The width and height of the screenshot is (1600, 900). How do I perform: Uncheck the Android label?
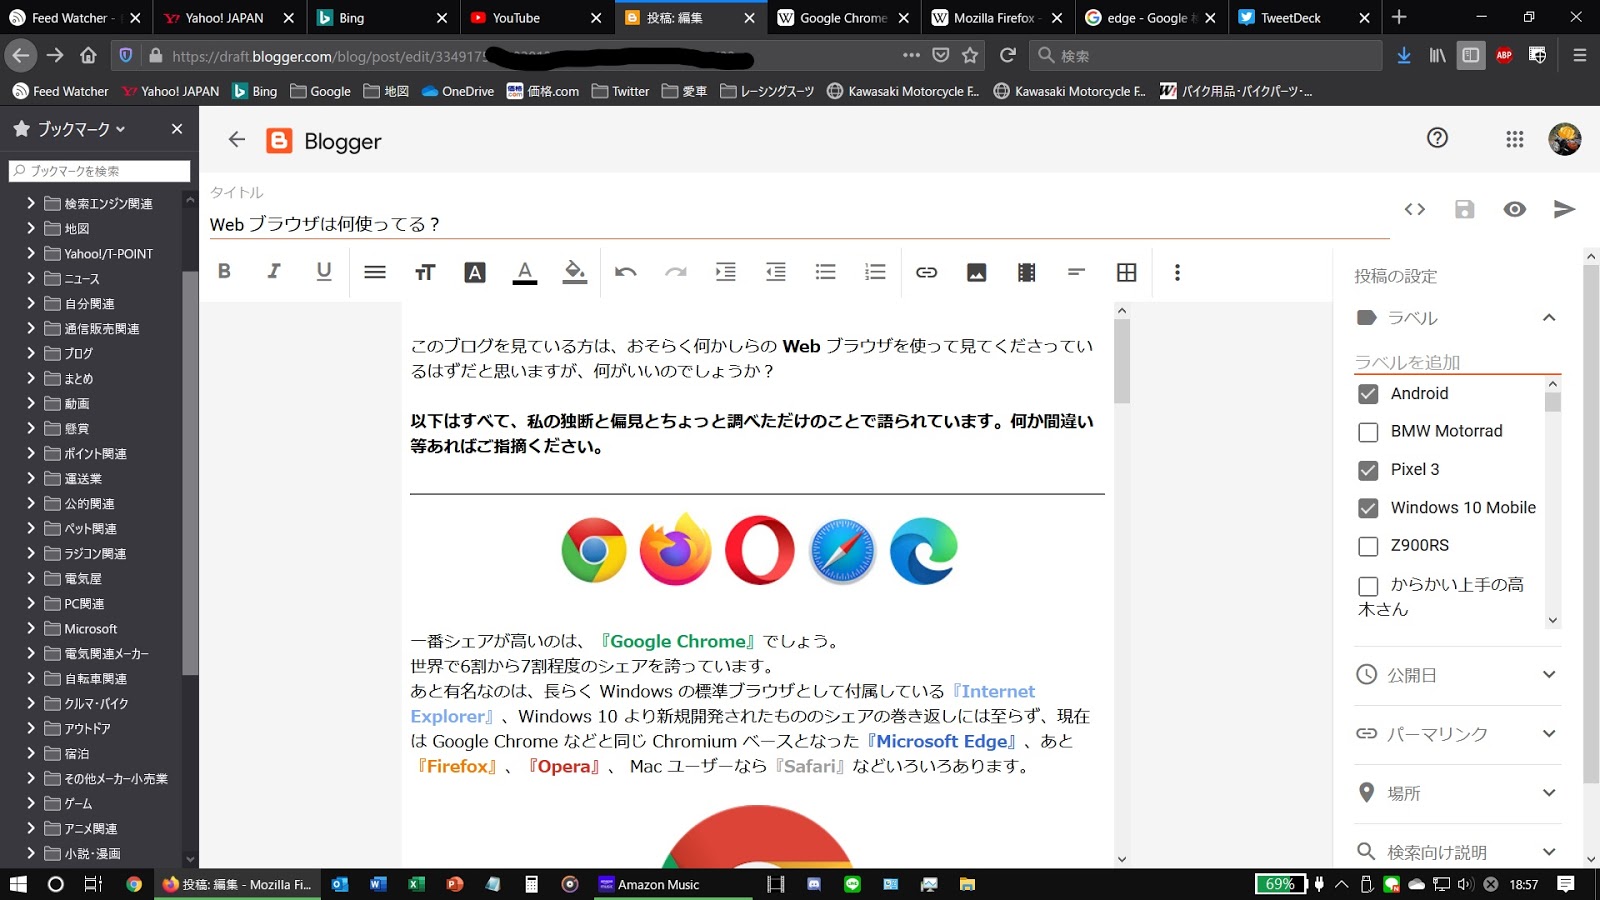coord(1368,394)
